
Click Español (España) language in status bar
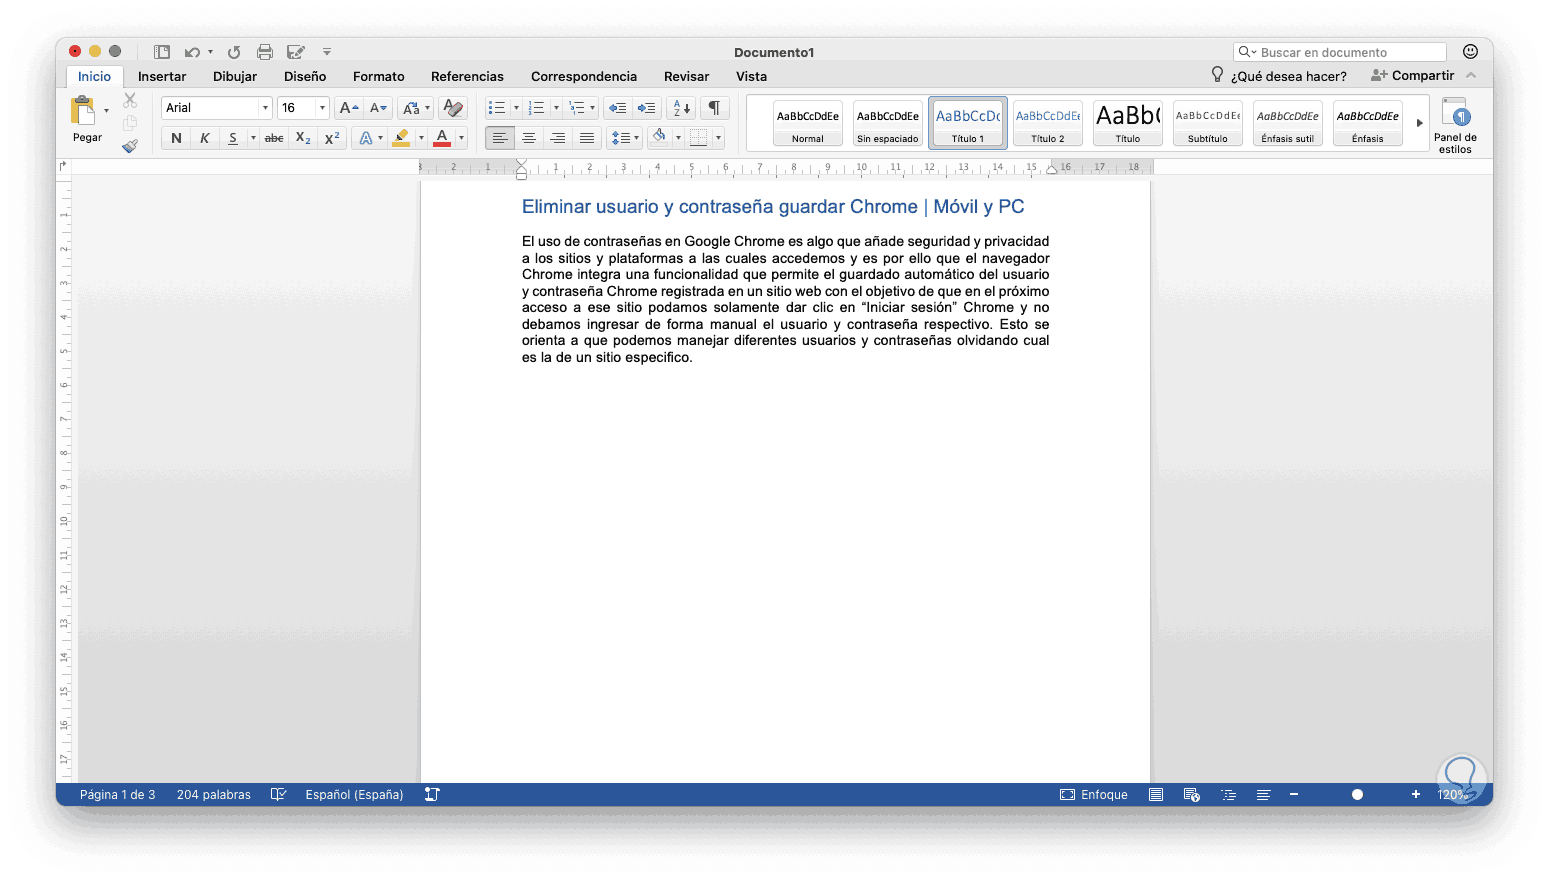[354, 795]
